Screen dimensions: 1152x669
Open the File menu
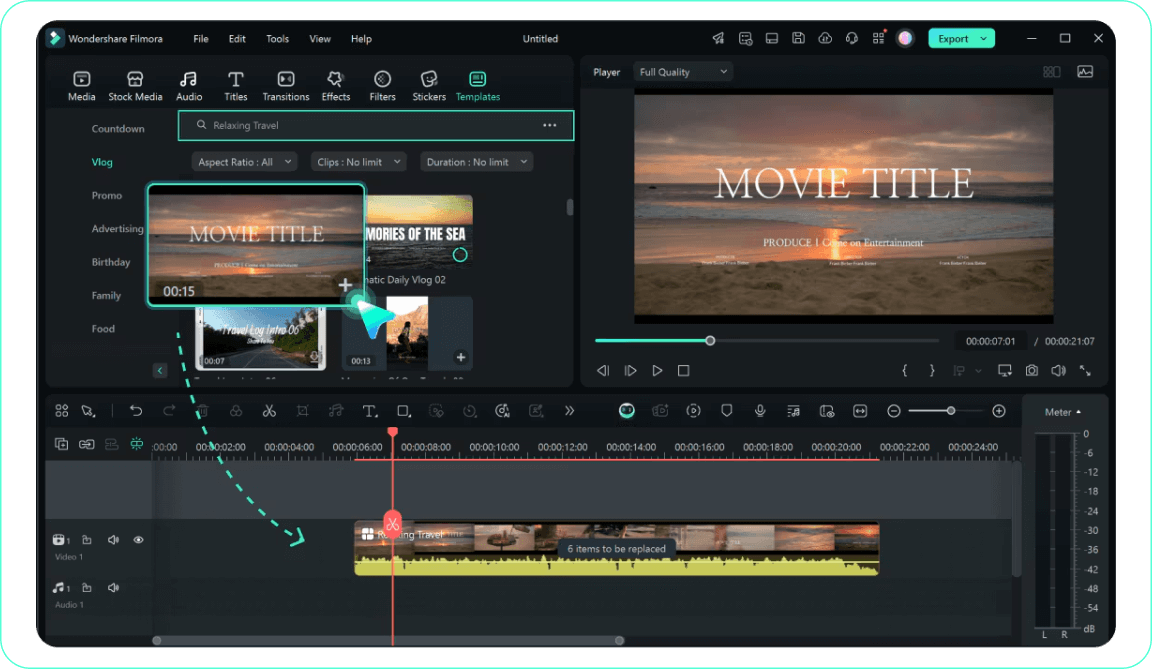coord(201,39)
